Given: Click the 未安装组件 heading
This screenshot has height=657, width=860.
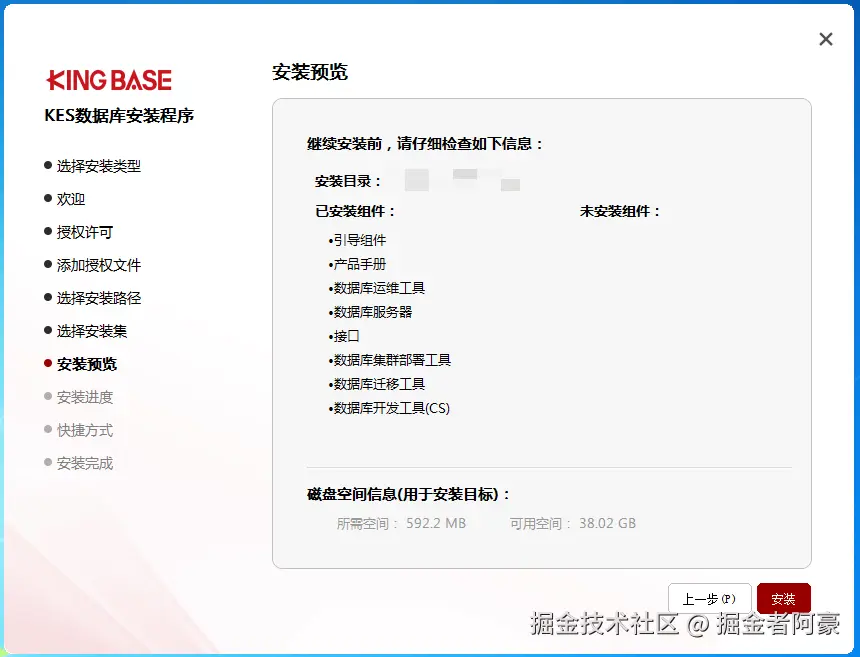Looking at the screenshot, I should (x=620, y=211).
